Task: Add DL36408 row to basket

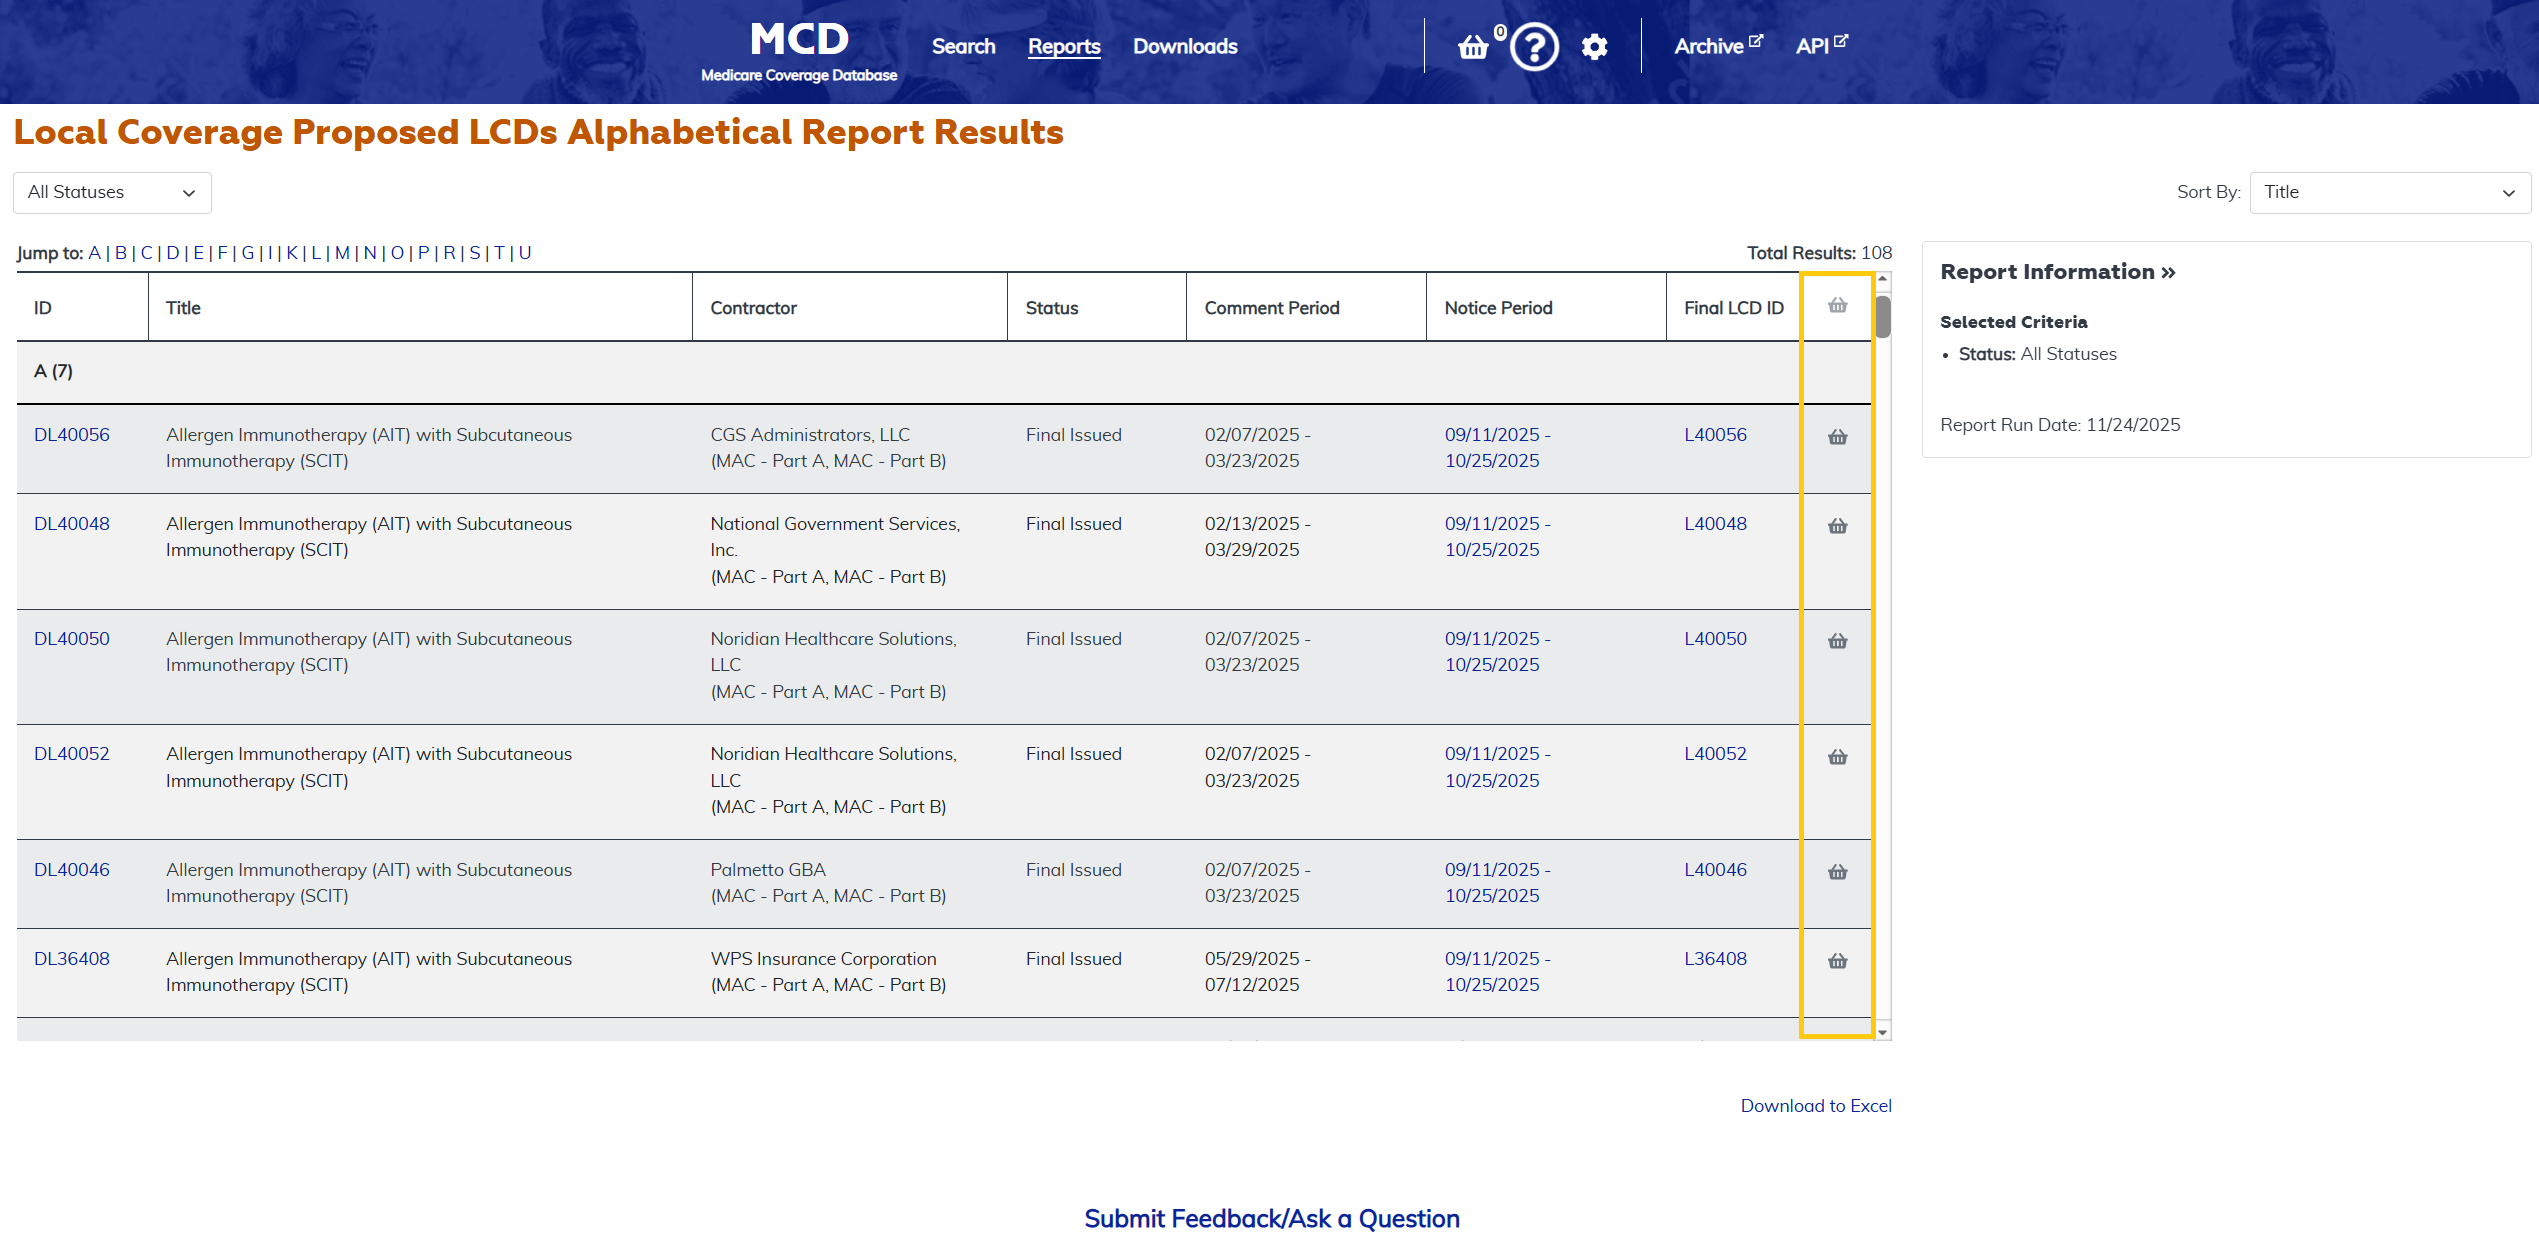Action: coord(1837,961)
